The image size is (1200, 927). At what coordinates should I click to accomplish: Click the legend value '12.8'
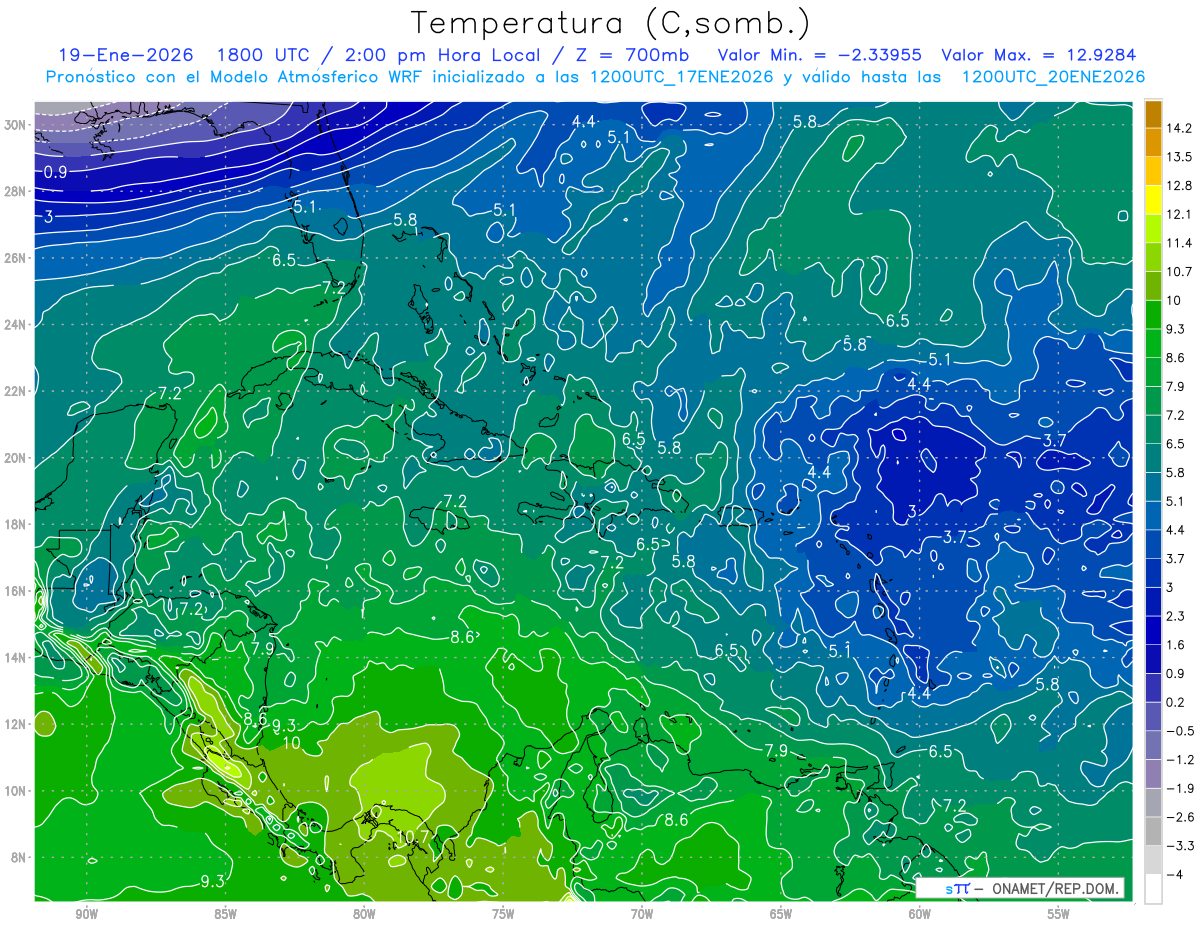point(1178,185)
